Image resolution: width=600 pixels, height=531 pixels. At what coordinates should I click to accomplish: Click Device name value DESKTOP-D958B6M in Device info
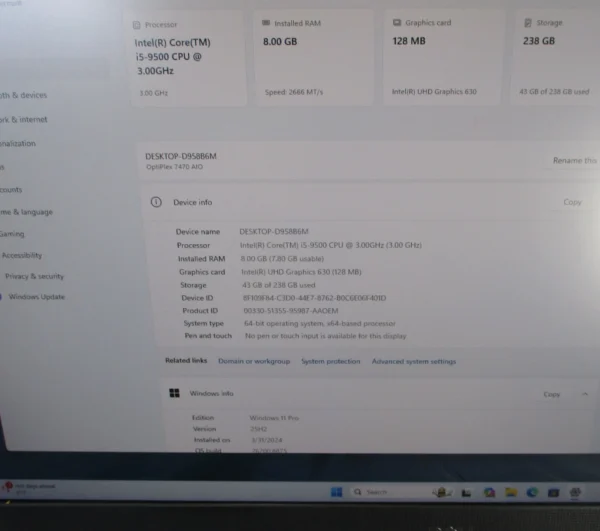coord(274,231)
